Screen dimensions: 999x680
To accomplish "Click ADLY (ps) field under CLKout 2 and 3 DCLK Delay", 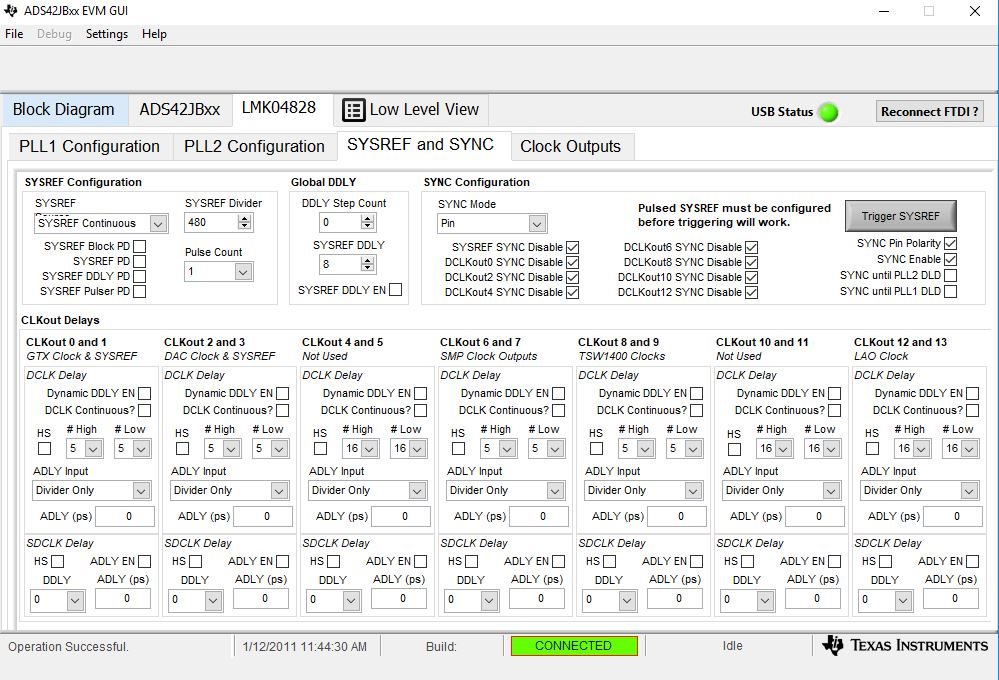I will 262,516.
